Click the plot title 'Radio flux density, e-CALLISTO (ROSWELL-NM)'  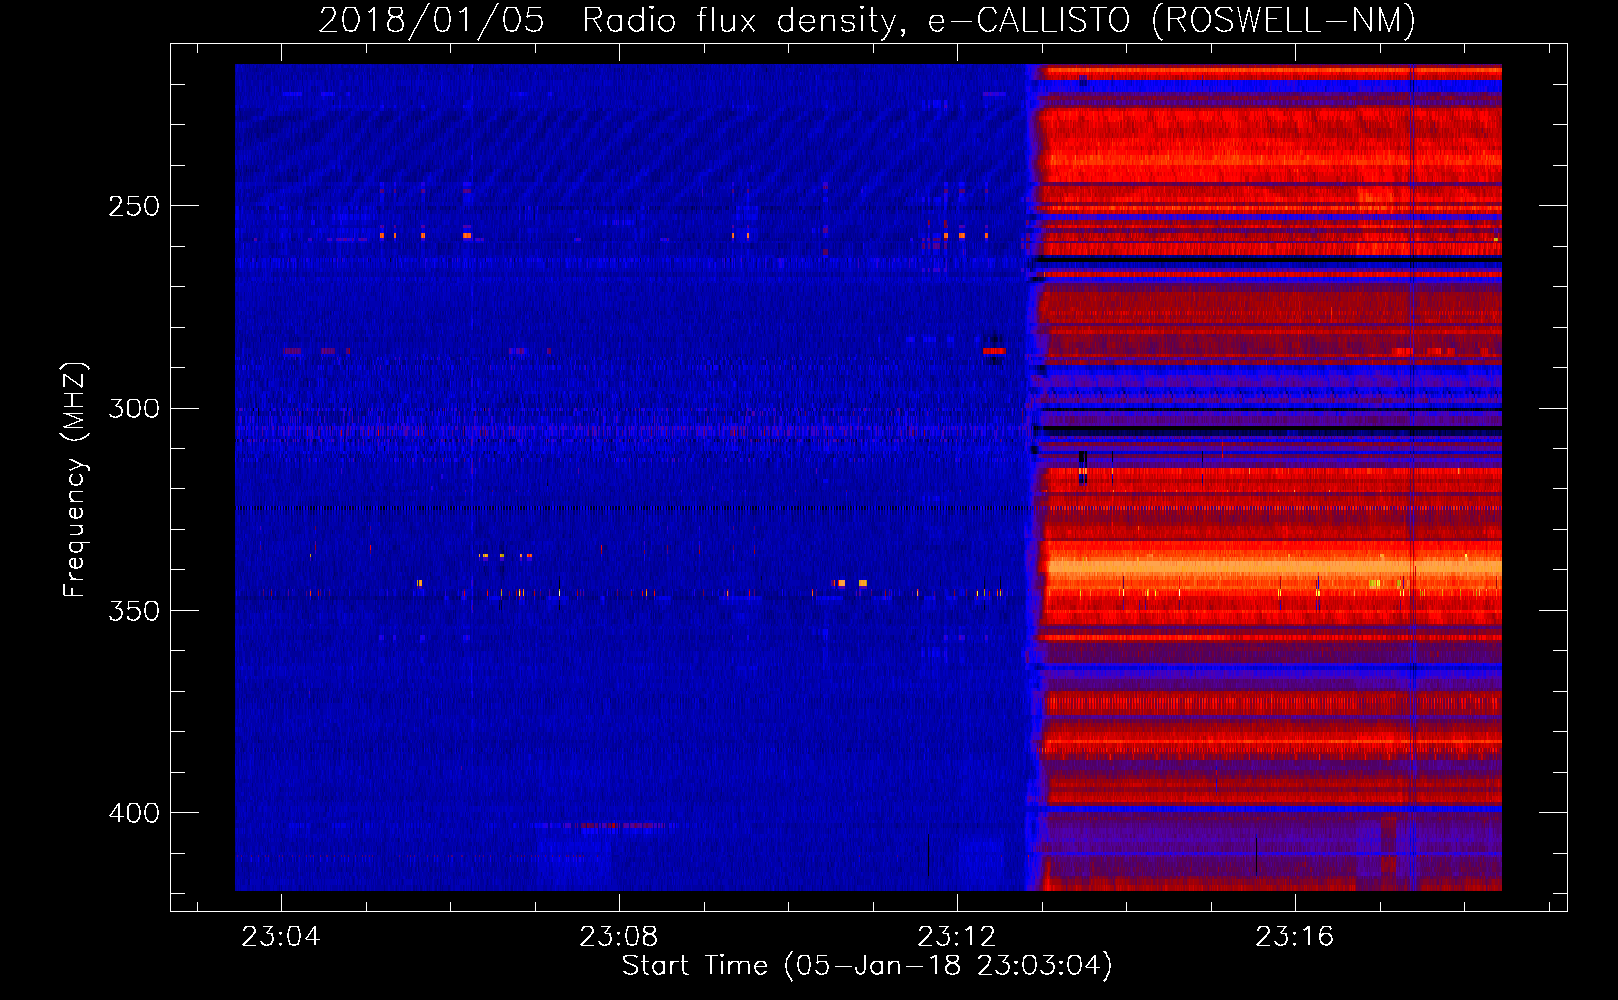pyautogui.click(x=999, y=20)
